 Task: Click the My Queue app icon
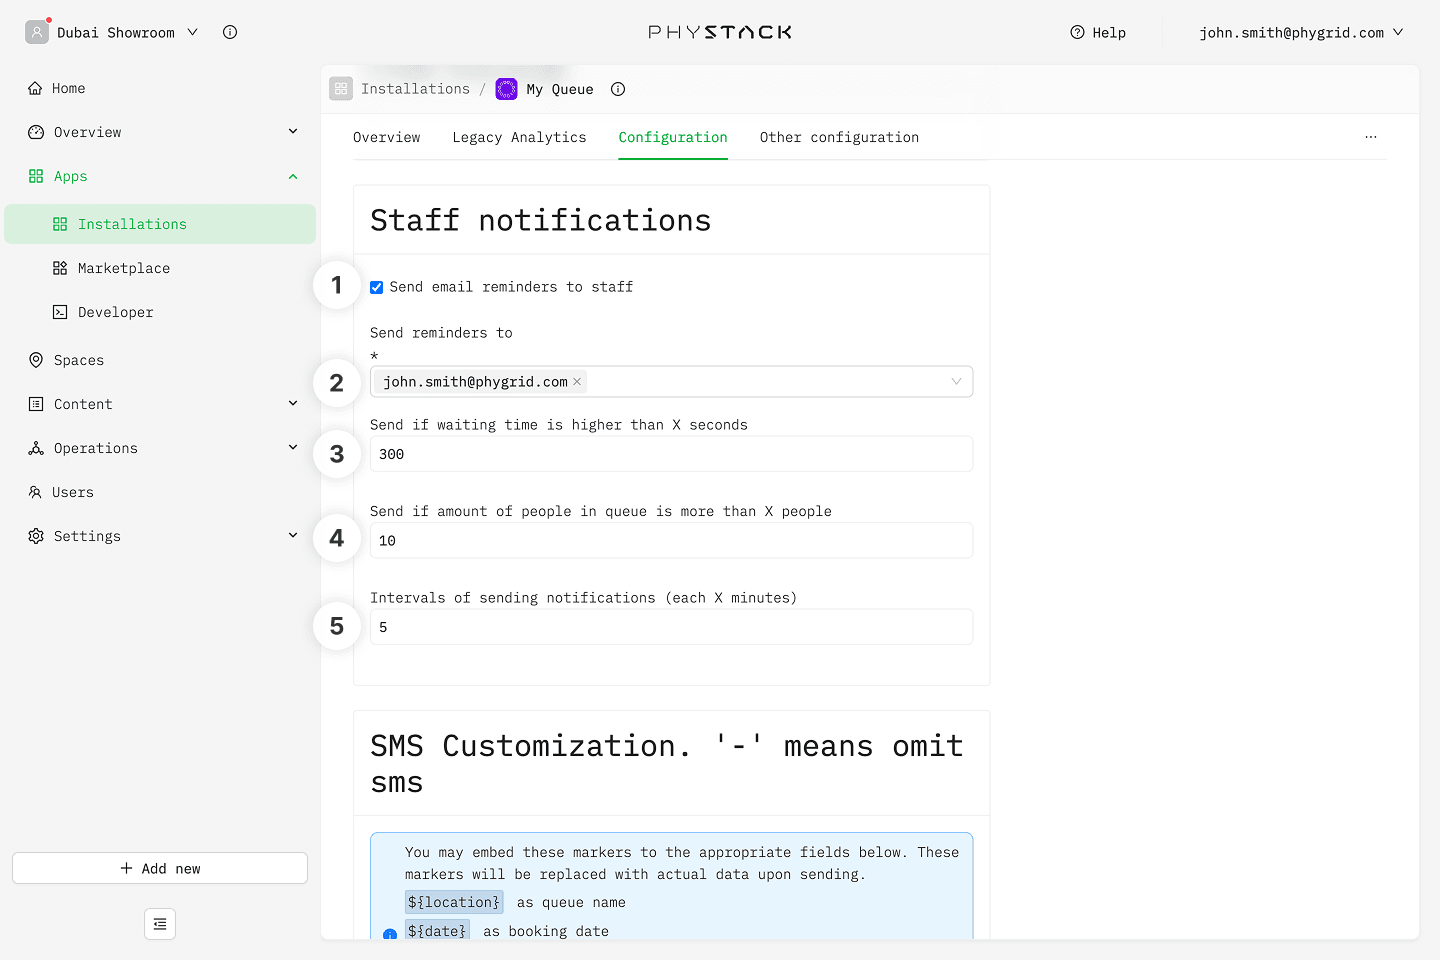(x=507, y=89)
